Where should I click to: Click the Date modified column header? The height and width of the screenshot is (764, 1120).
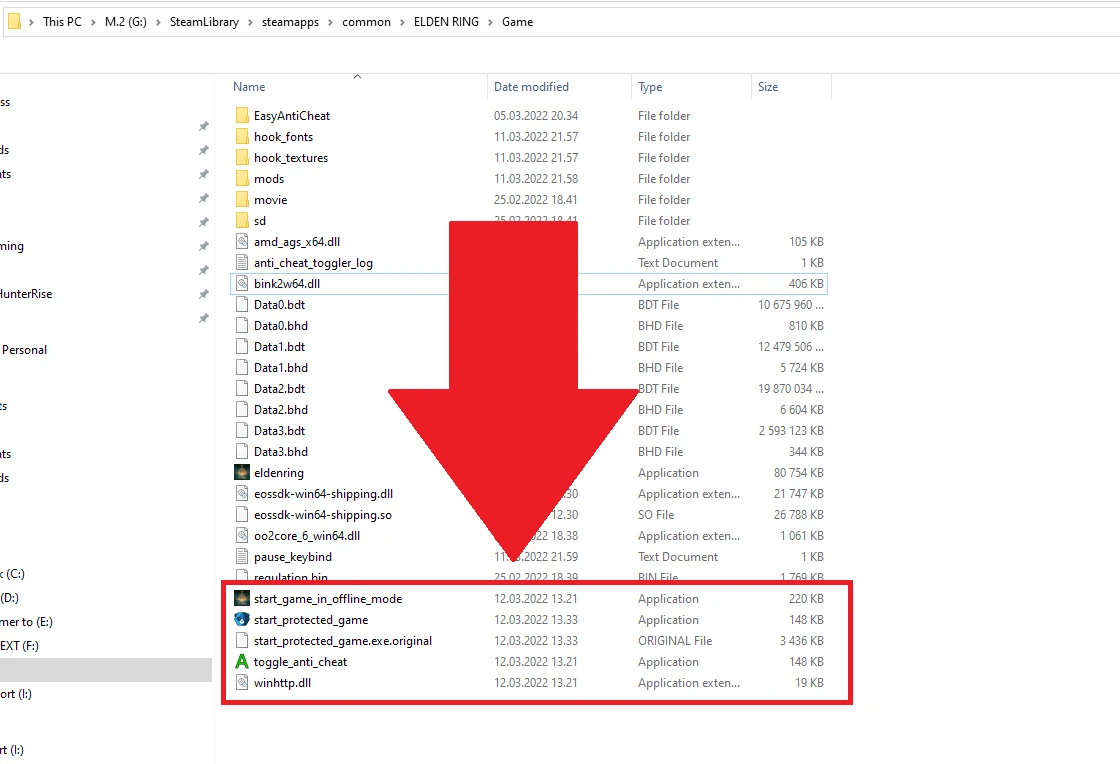point(534,86)
